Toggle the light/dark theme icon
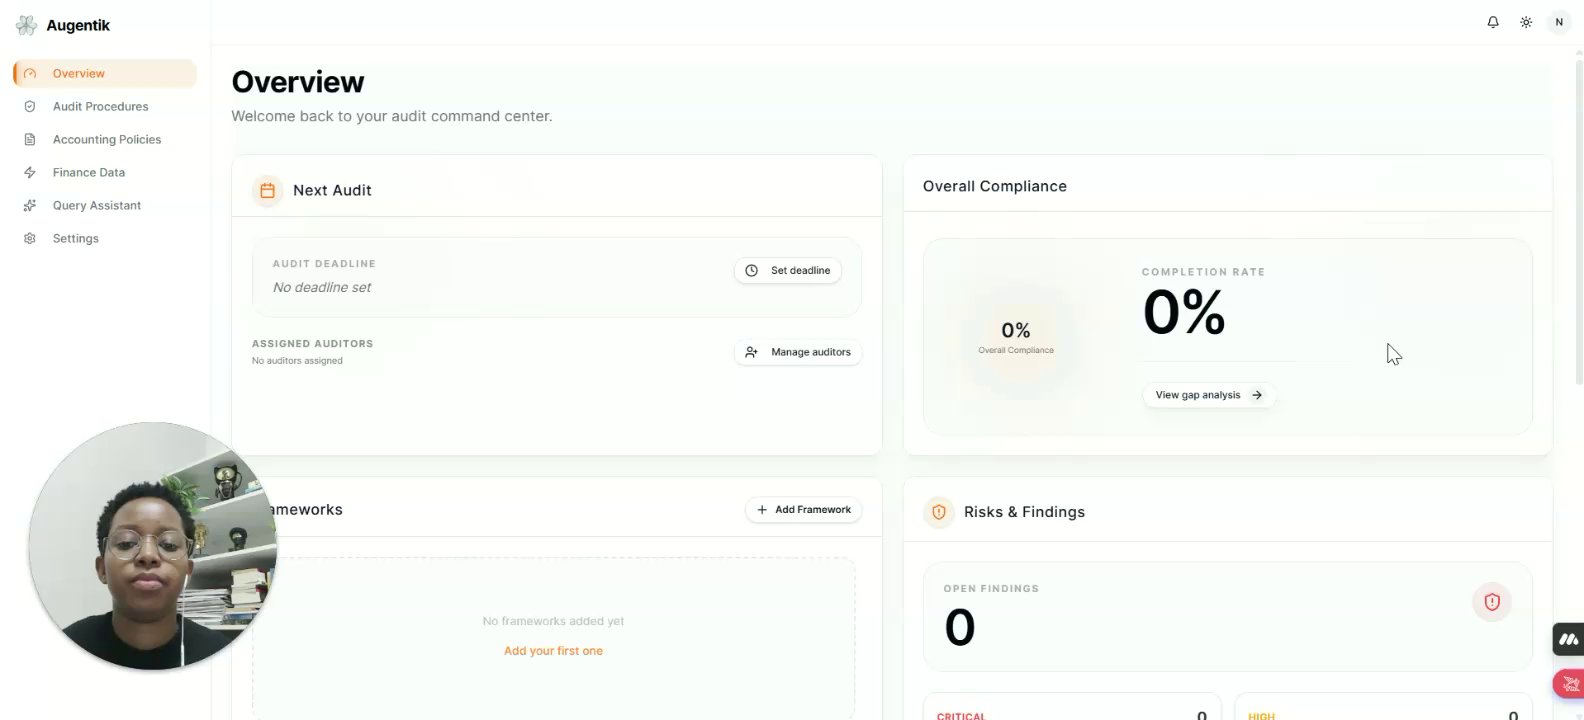1584x720 pixels. (1526, 22)
